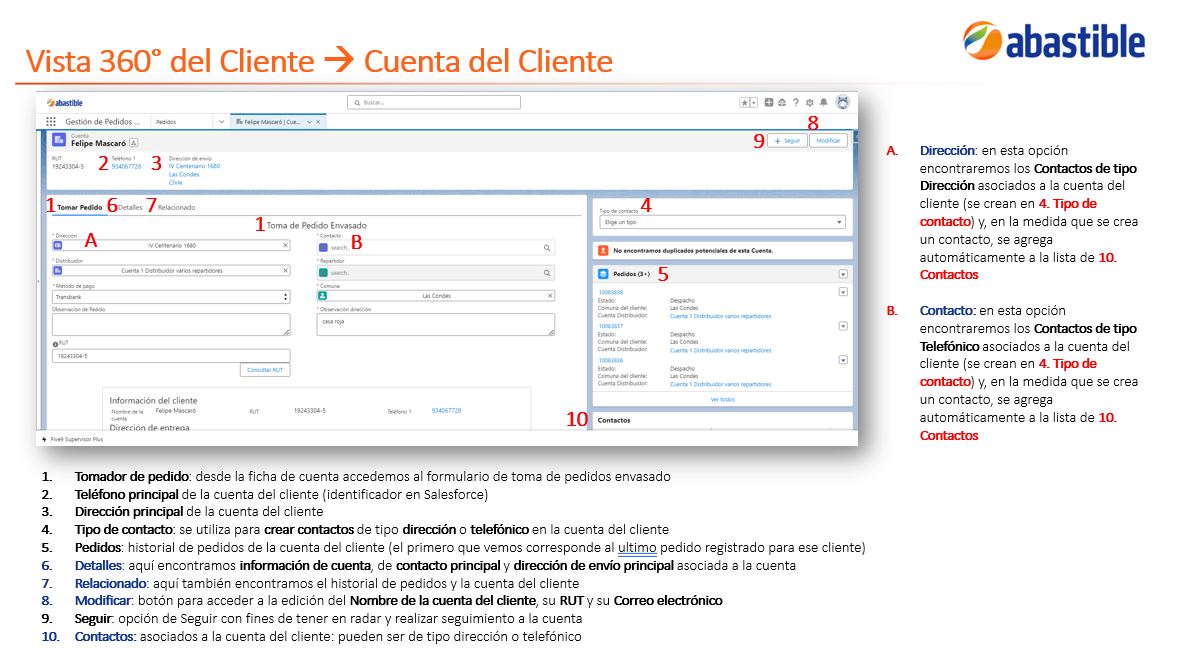Open the notifications bell icon
Screen dimensions: 1179x662
tap(823, 102)
